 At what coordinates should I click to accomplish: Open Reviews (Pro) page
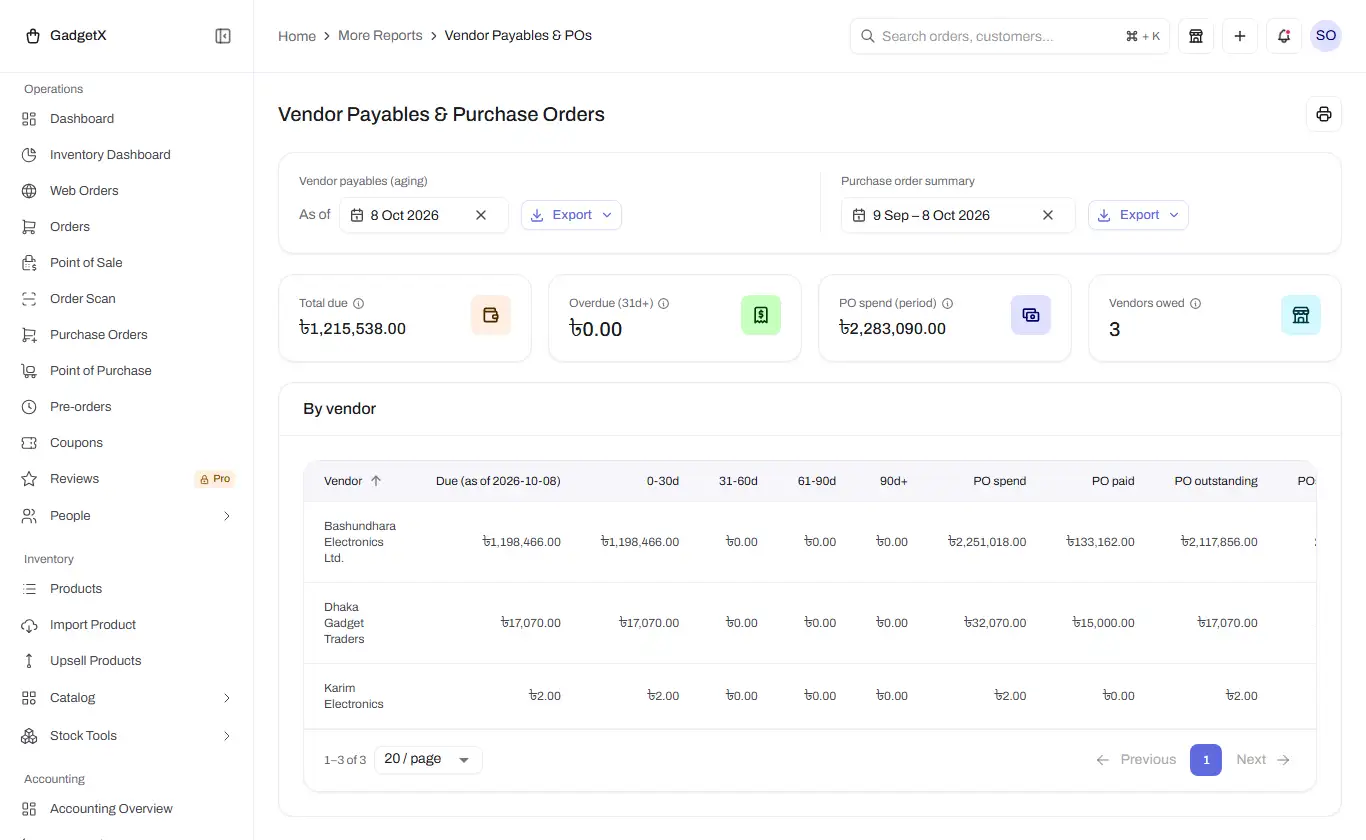pyautogui.click(x=127, y=479)
